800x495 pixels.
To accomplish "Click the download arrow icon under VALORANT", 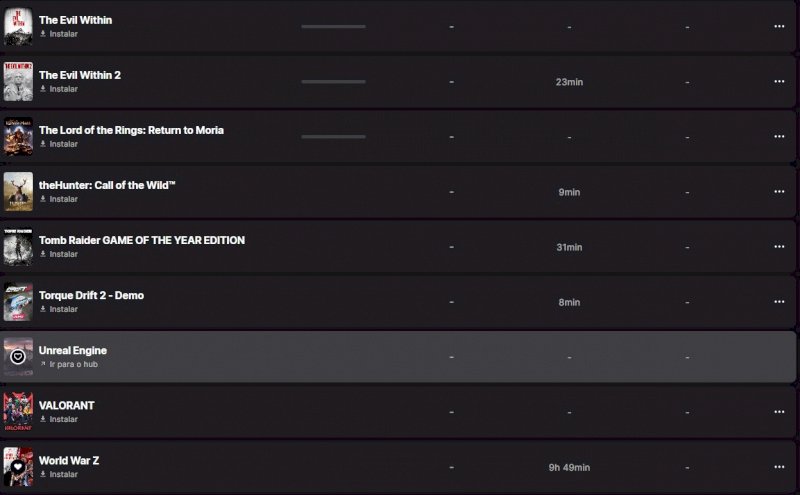I will click(43, 419).
